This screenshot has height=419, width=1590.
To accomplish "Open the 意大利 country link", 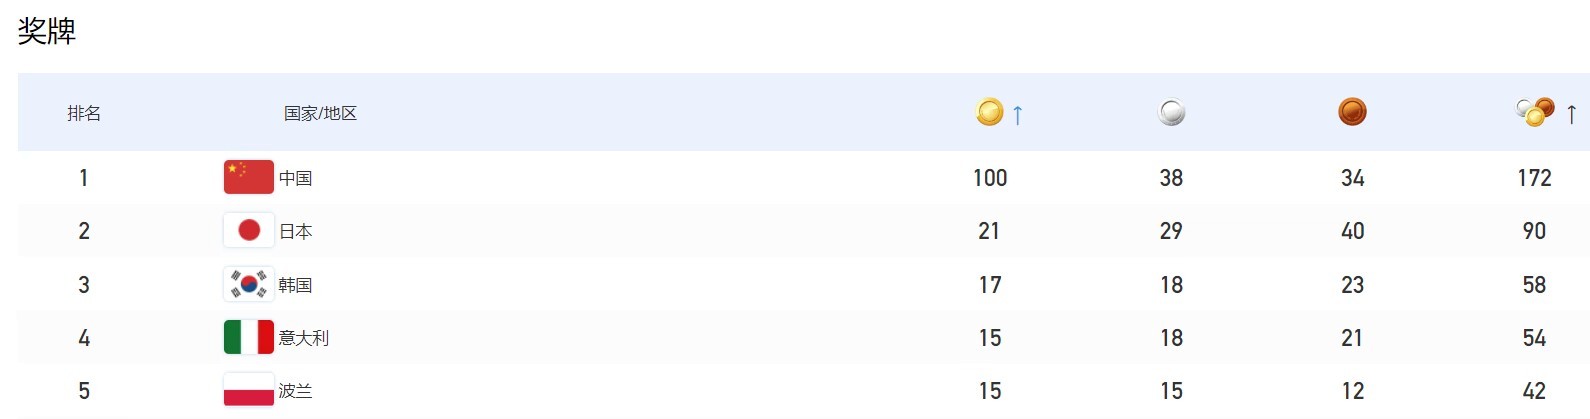I will [x=304, y=338].
